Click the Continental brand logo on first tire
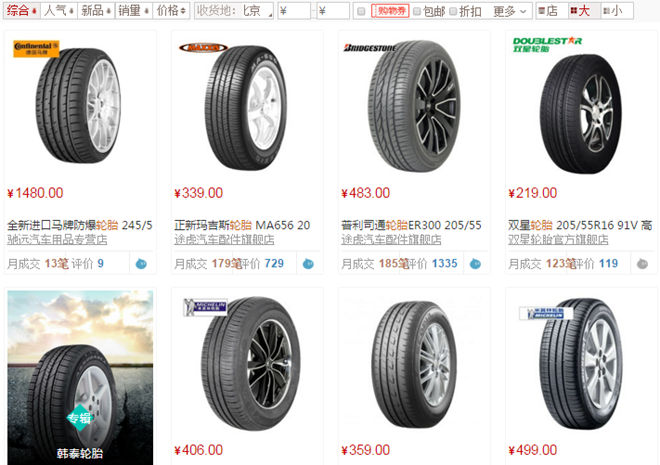 point(36,48)
